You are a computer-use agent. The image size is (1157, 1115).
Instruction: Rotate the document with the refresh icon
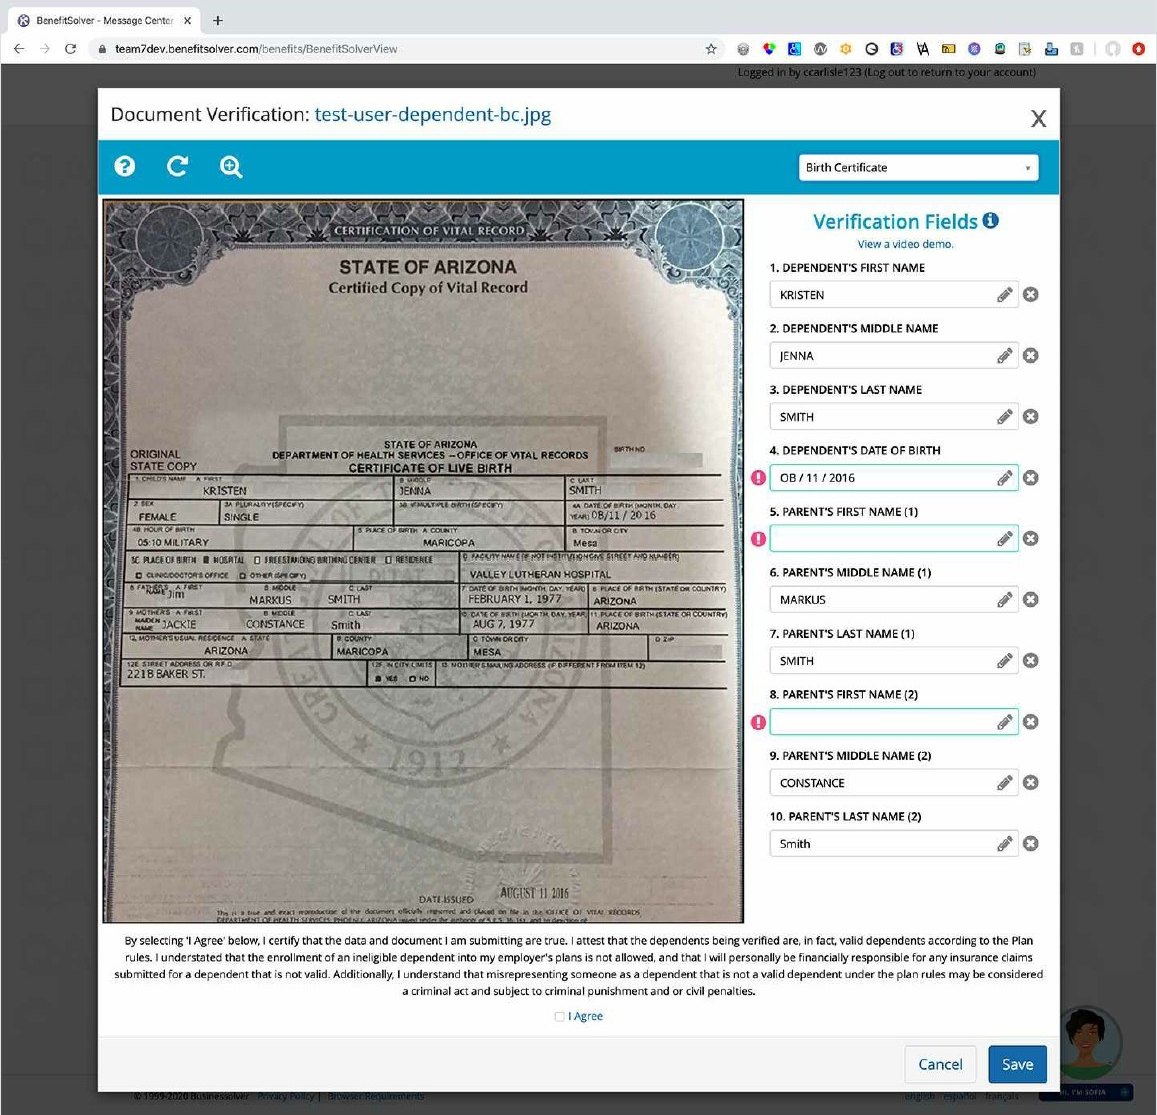pos(177,166)
